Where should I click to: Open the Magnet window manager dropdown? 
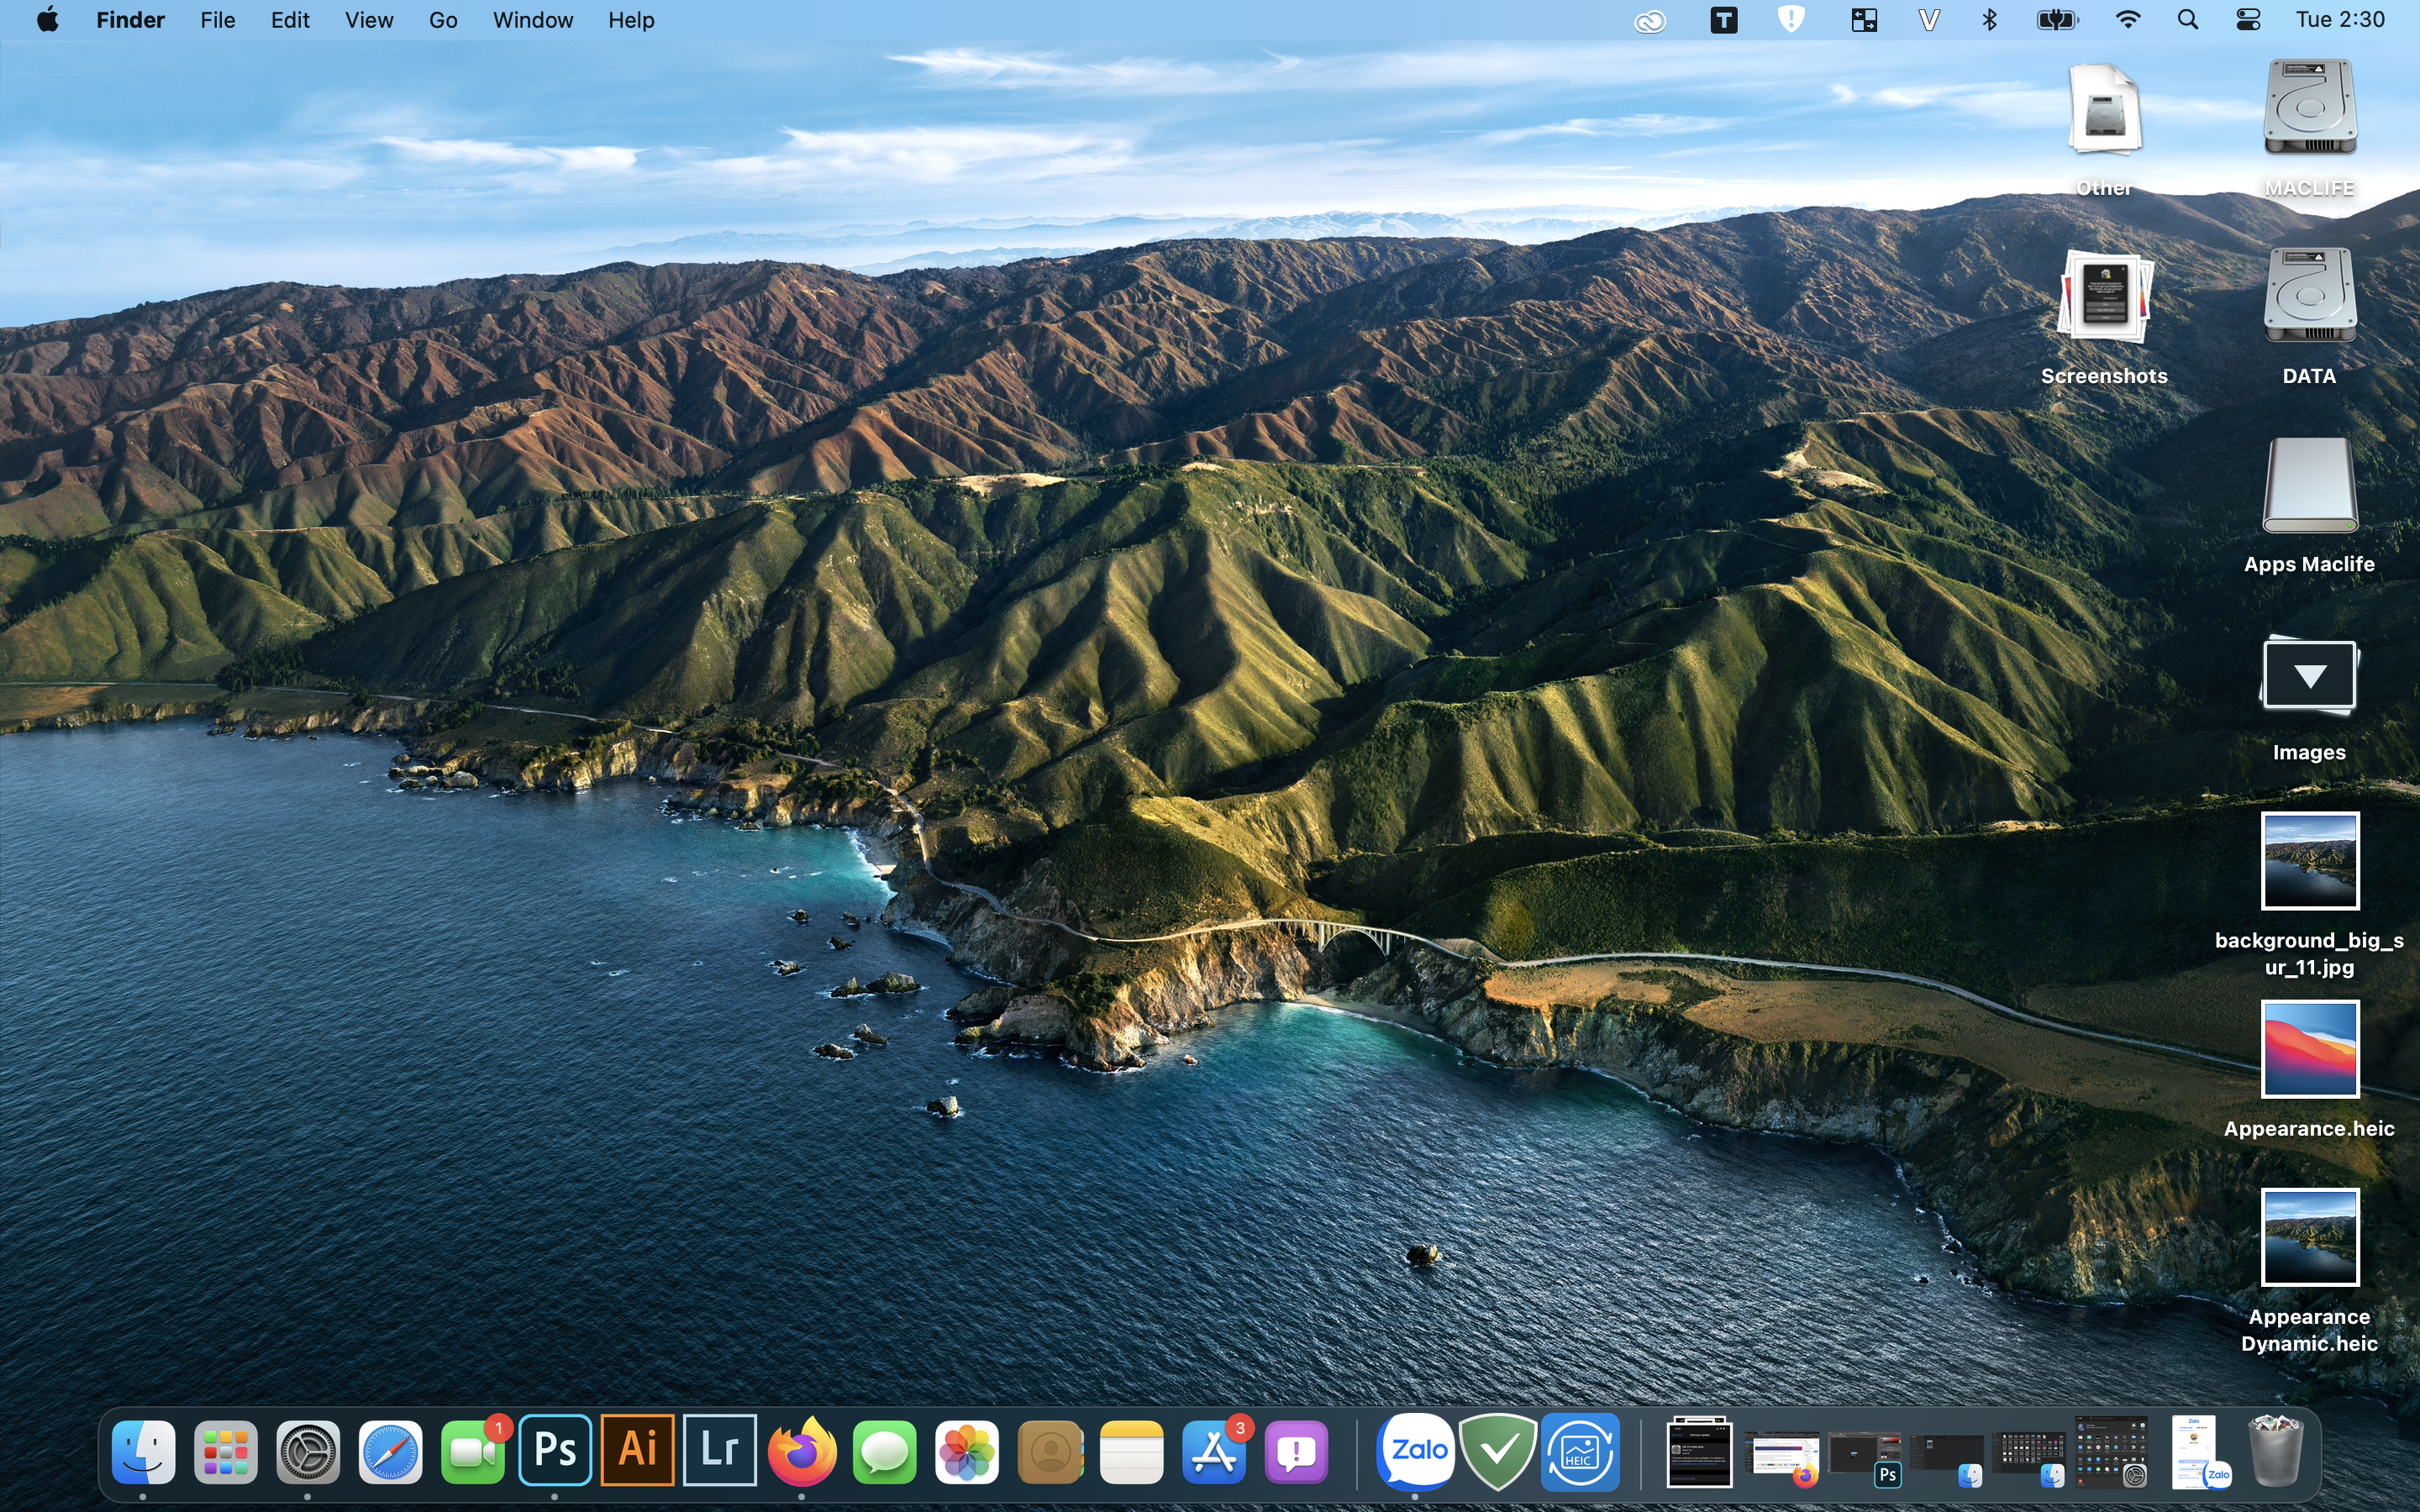pos(1864,19)
